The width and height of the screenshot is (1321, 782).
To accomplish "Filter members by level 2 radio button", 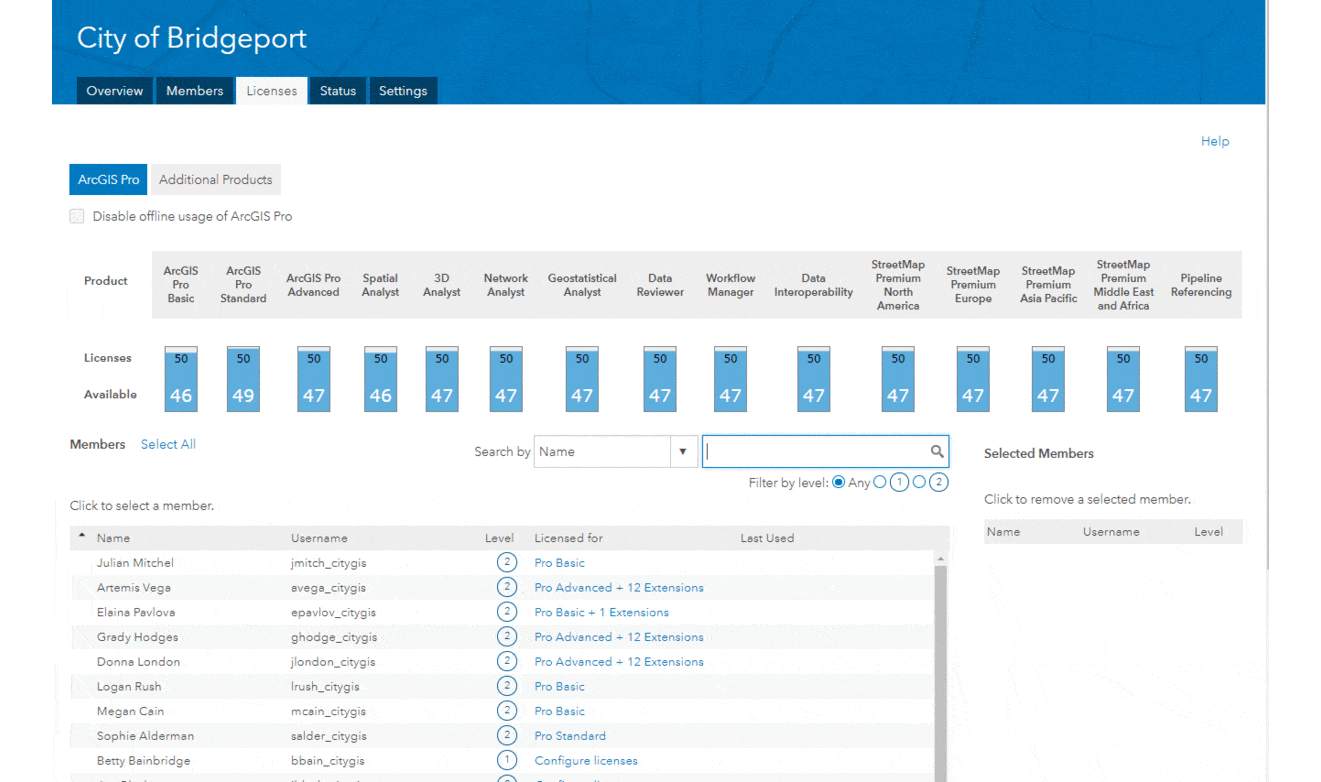I will coord(919,482).
